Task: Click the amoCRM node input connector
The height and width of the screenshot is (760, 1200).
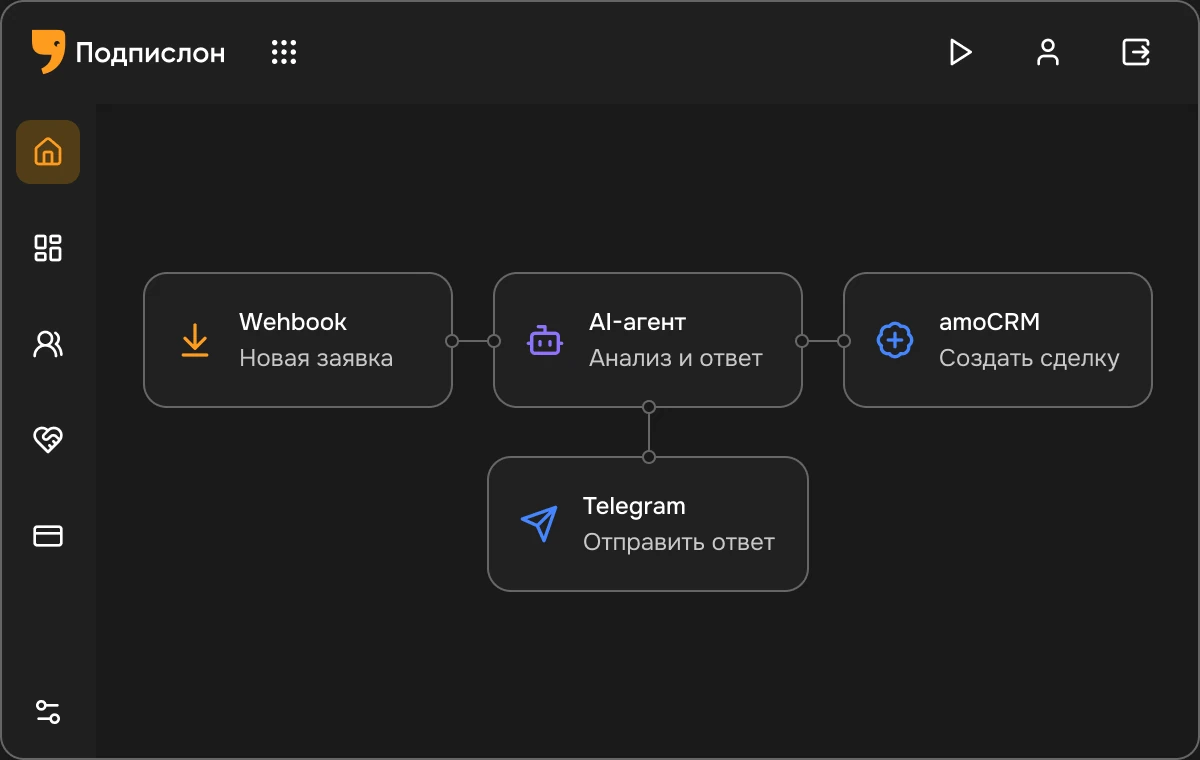Action: [844, 341]
